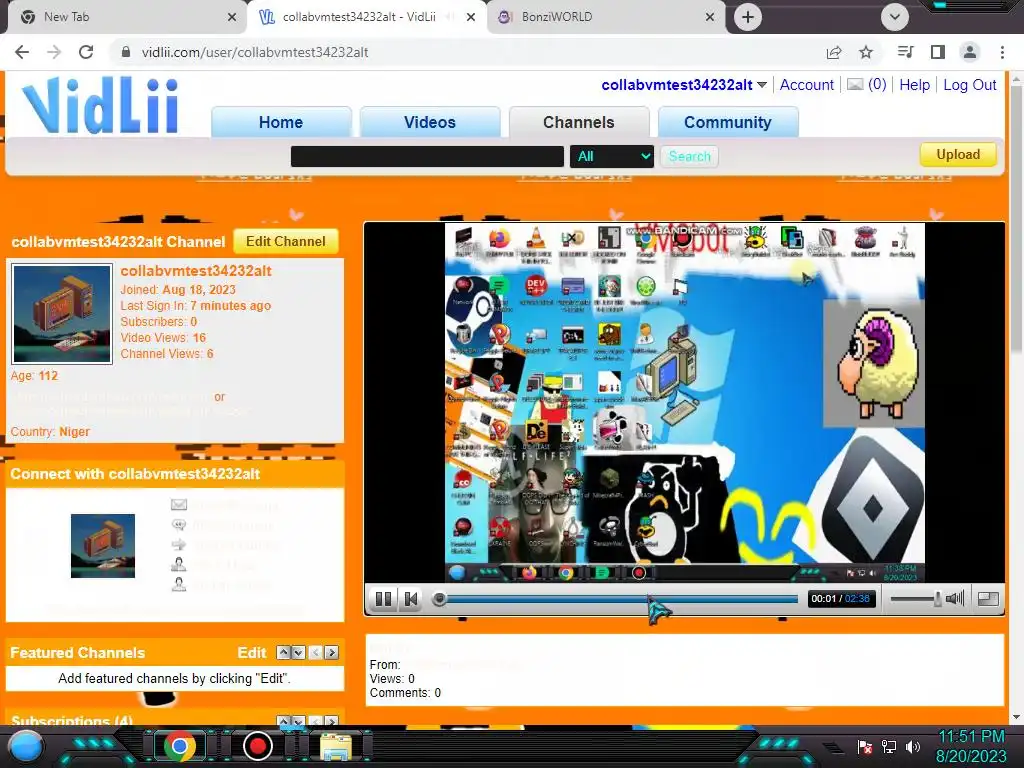Go back in browser history
The height and width of the screenshot is (768, 1024).
coord(22,52)
